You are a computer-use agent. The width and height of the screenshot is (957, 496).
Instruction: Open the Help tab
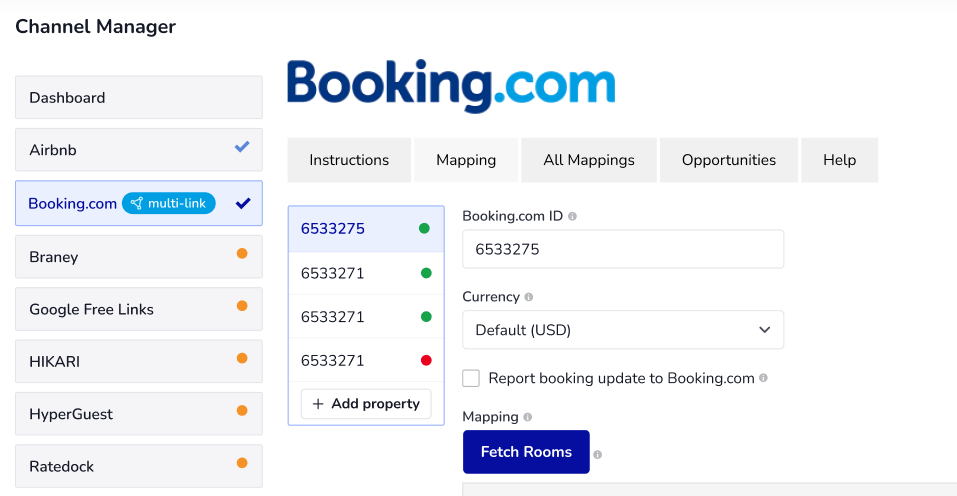pos(839,160)
